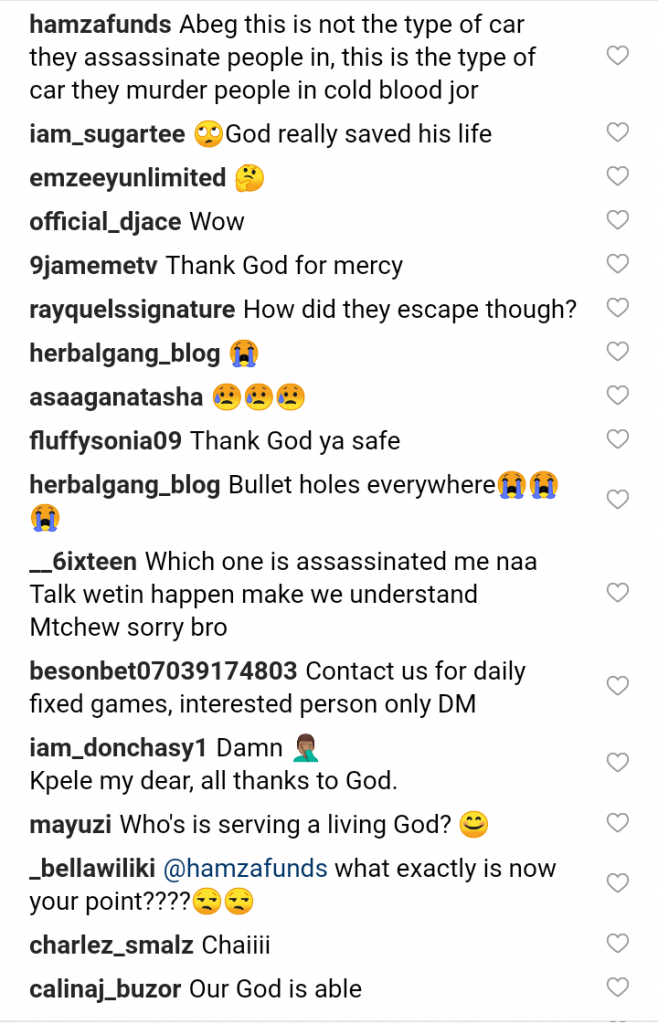Viewport: 658px width, 1024px height.
Task: Toggle like on __6ixteen's comment
Action: 618,593
